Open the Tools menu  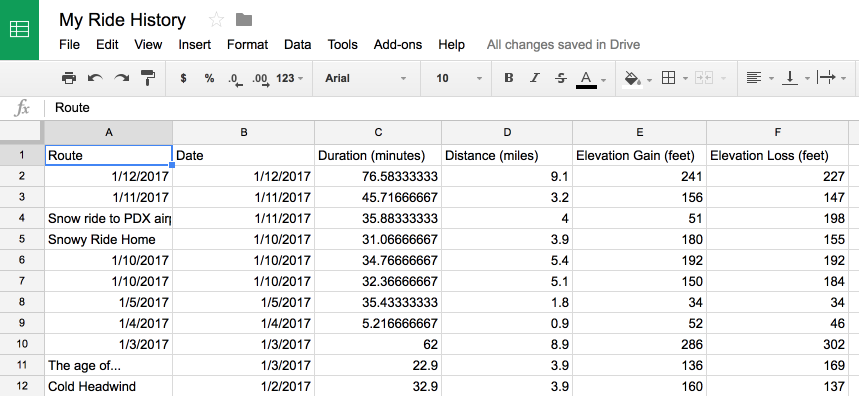tap(342, 45)
